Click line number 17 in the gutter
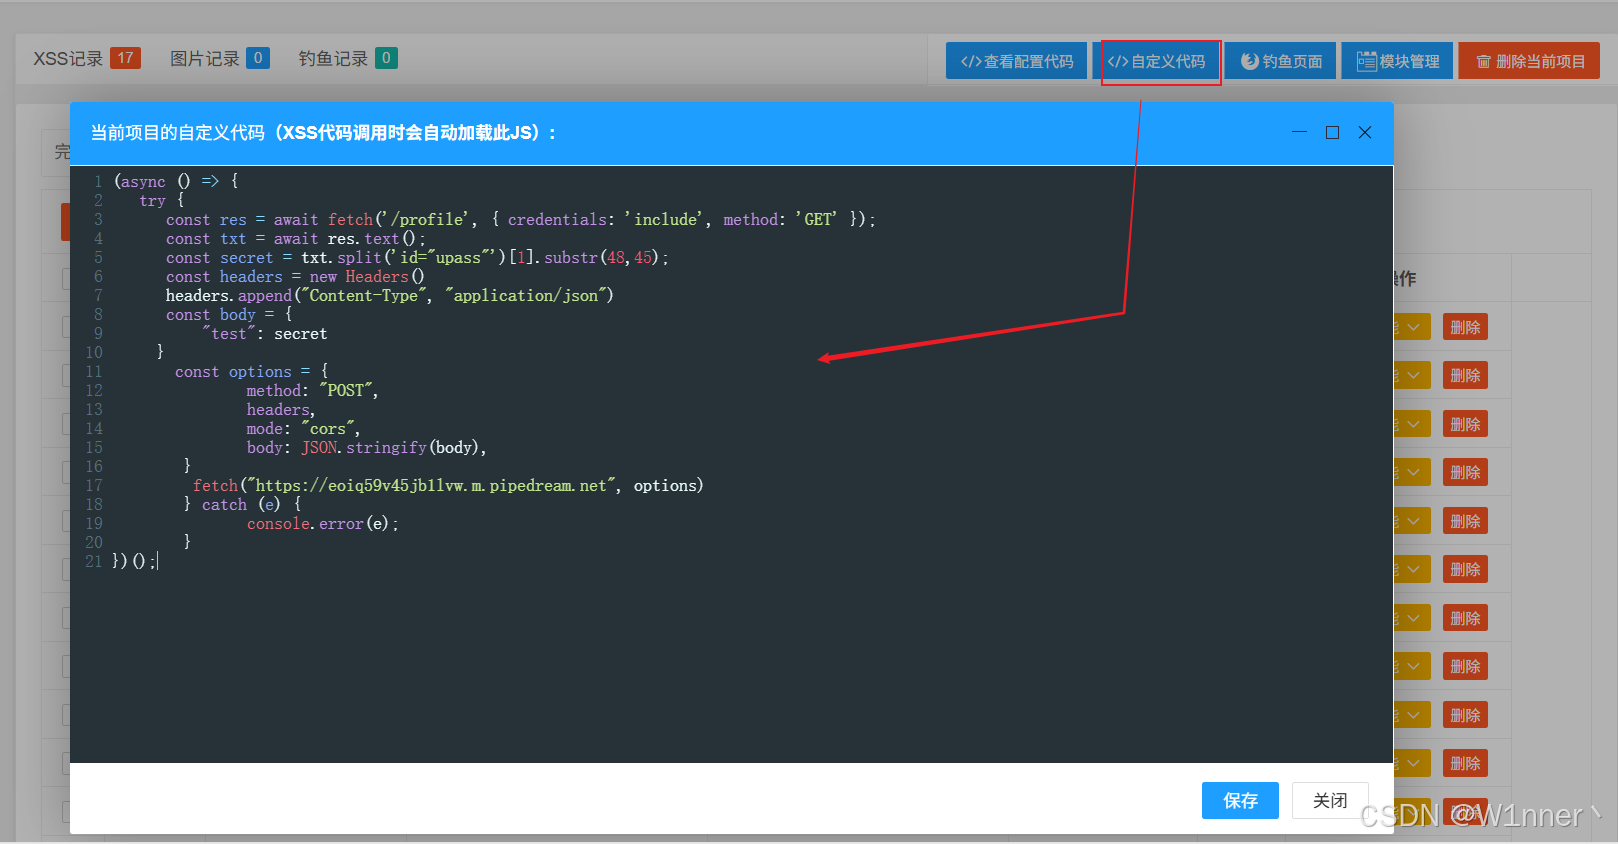Viewport: 1618px width, 844px height. (94, 485)
